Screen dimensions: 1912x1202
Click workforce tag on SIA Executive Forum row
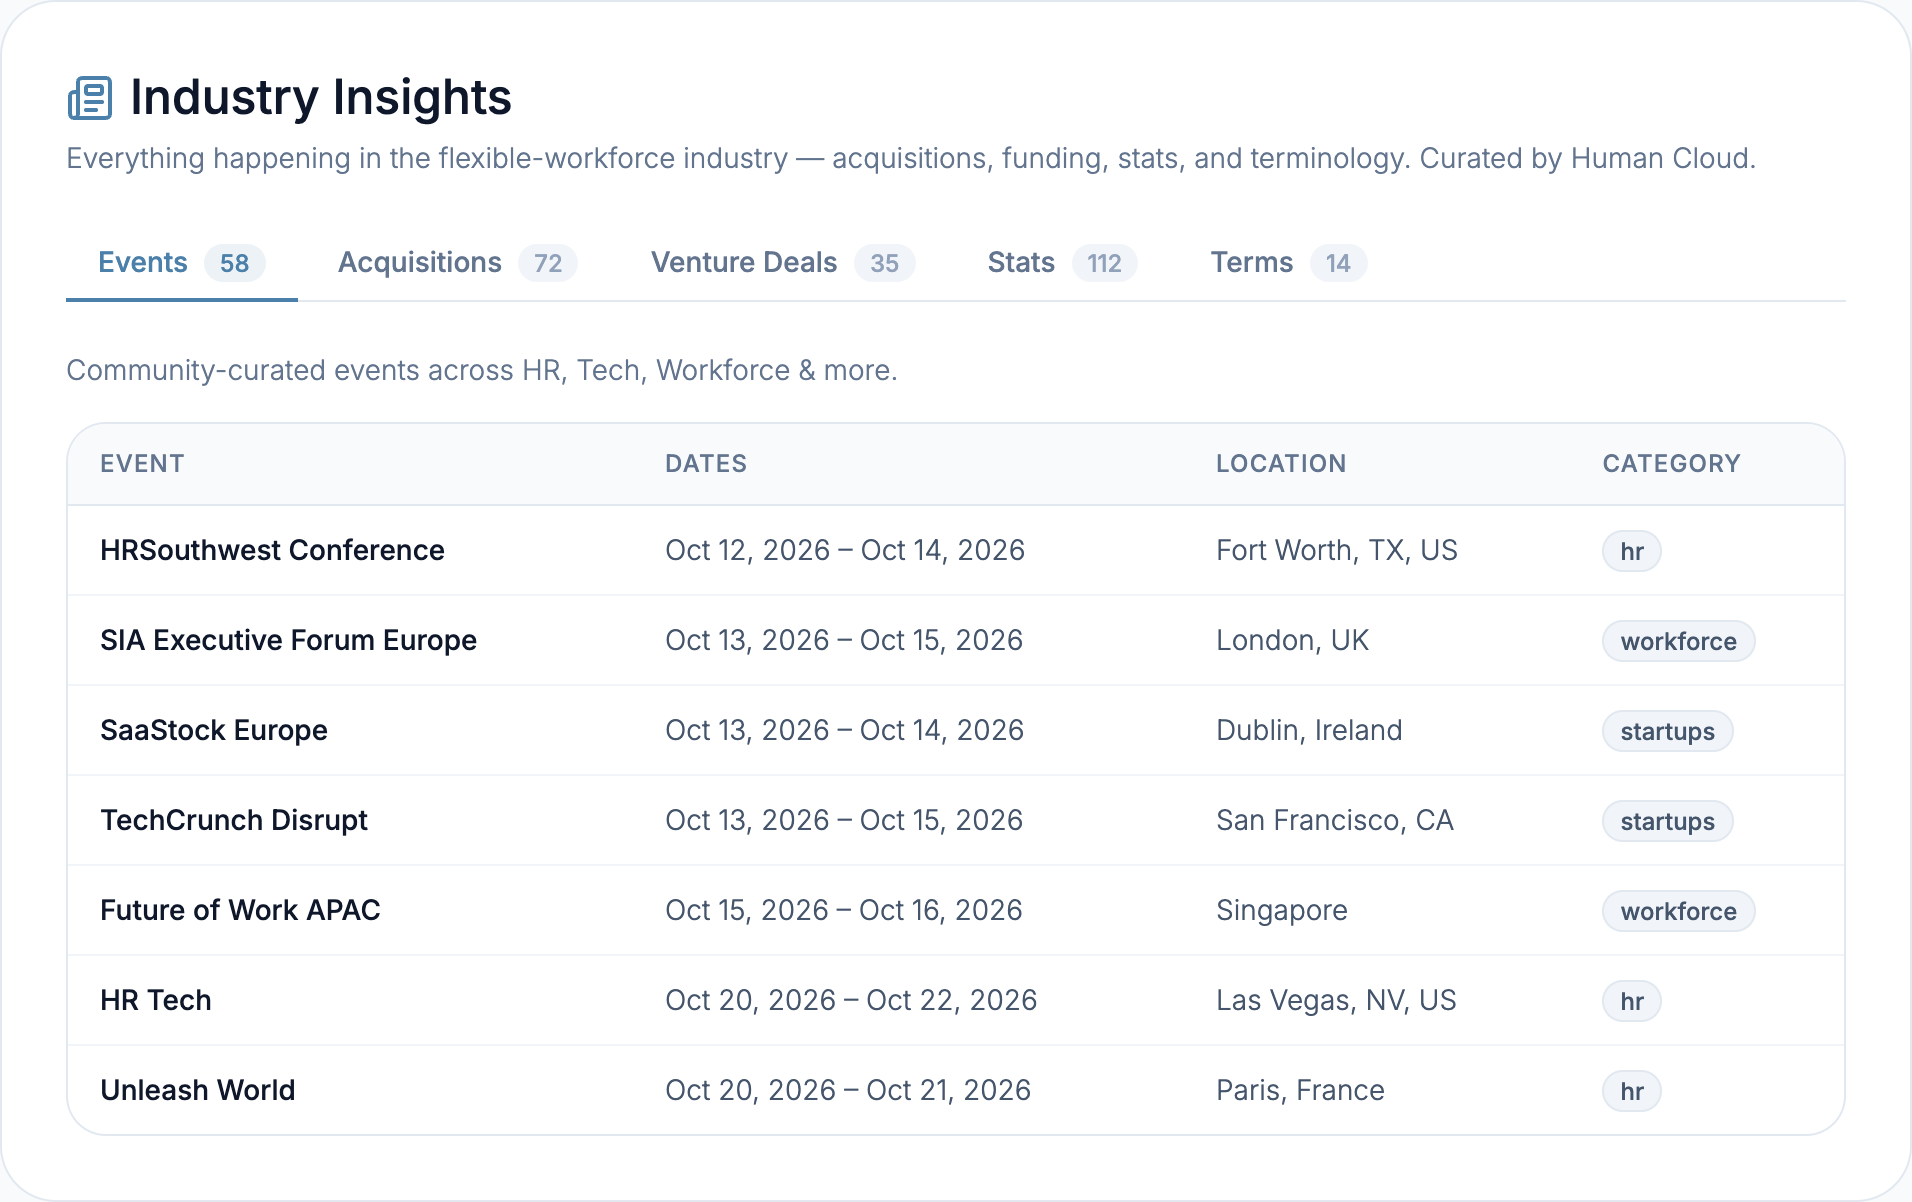(1678, 641)
